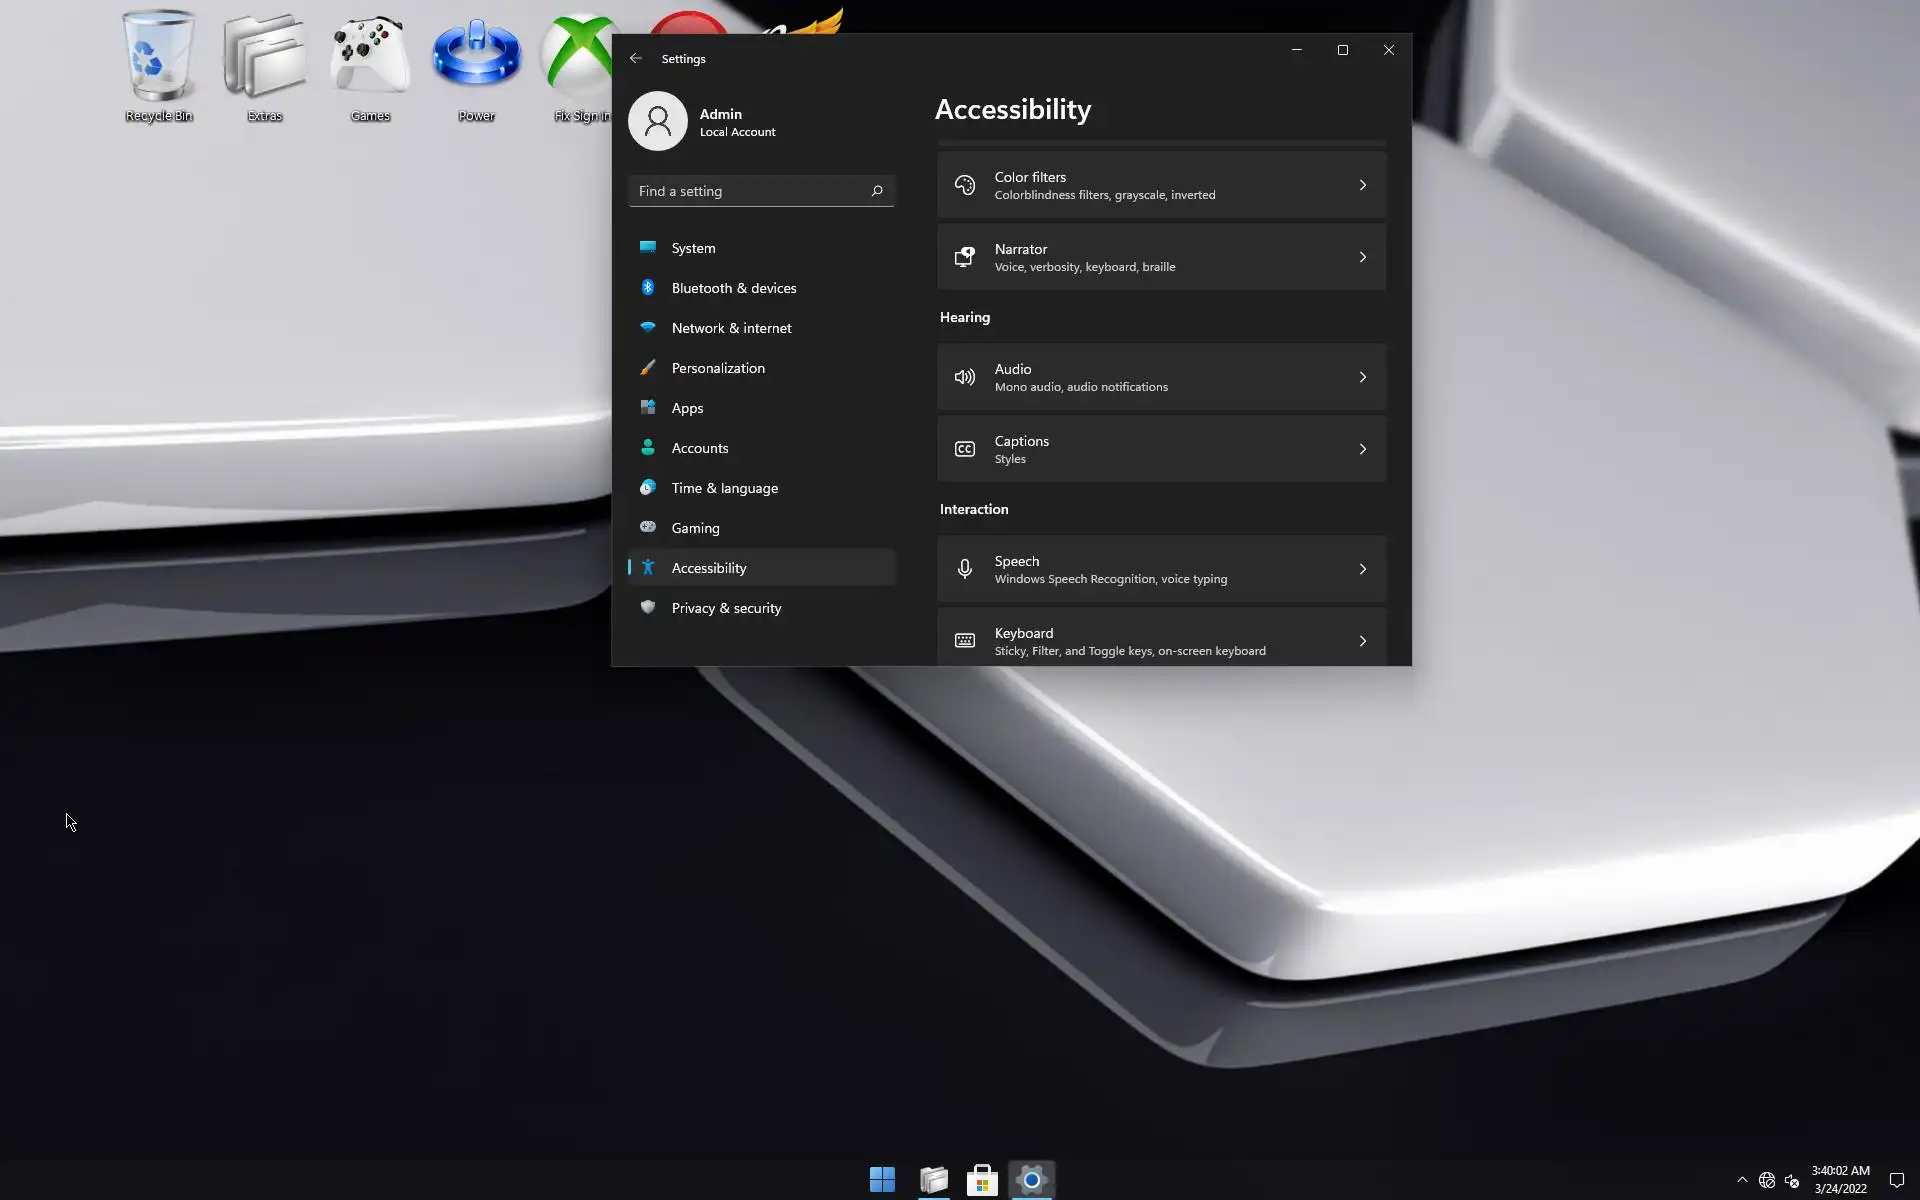The width and height of the screenshot is (1920, 1200).
Task: Click the Admin account profile picture
Action: (657, 121)
